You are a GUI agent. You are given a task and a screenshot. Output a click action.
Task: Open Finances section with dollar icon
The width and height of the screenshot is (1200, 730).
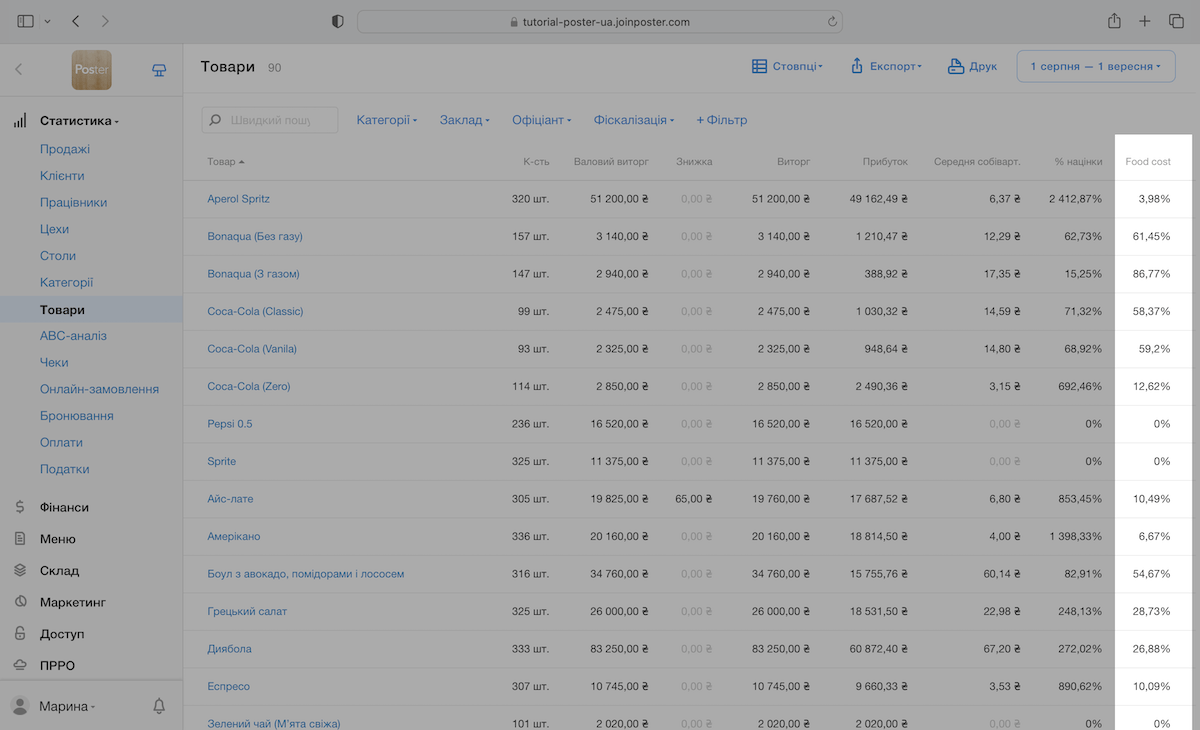tap(64, 507)
